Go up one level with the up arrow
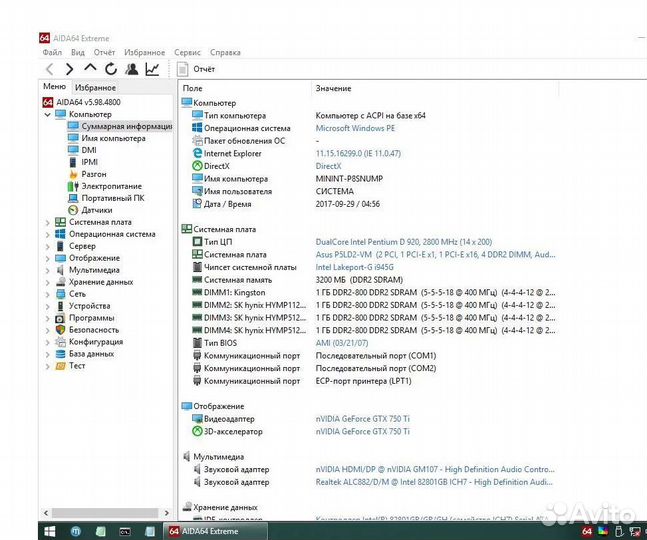This screenshot has height=540, width=647. 90,68
